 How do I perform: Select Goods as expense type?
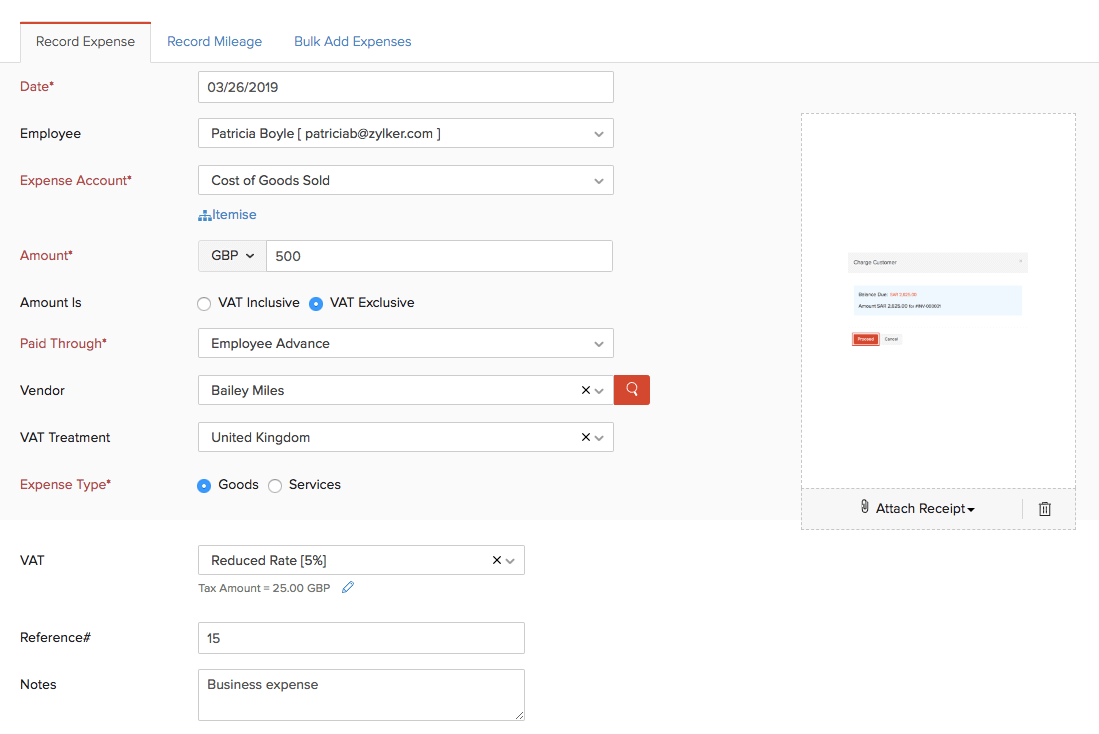(205, 485)
